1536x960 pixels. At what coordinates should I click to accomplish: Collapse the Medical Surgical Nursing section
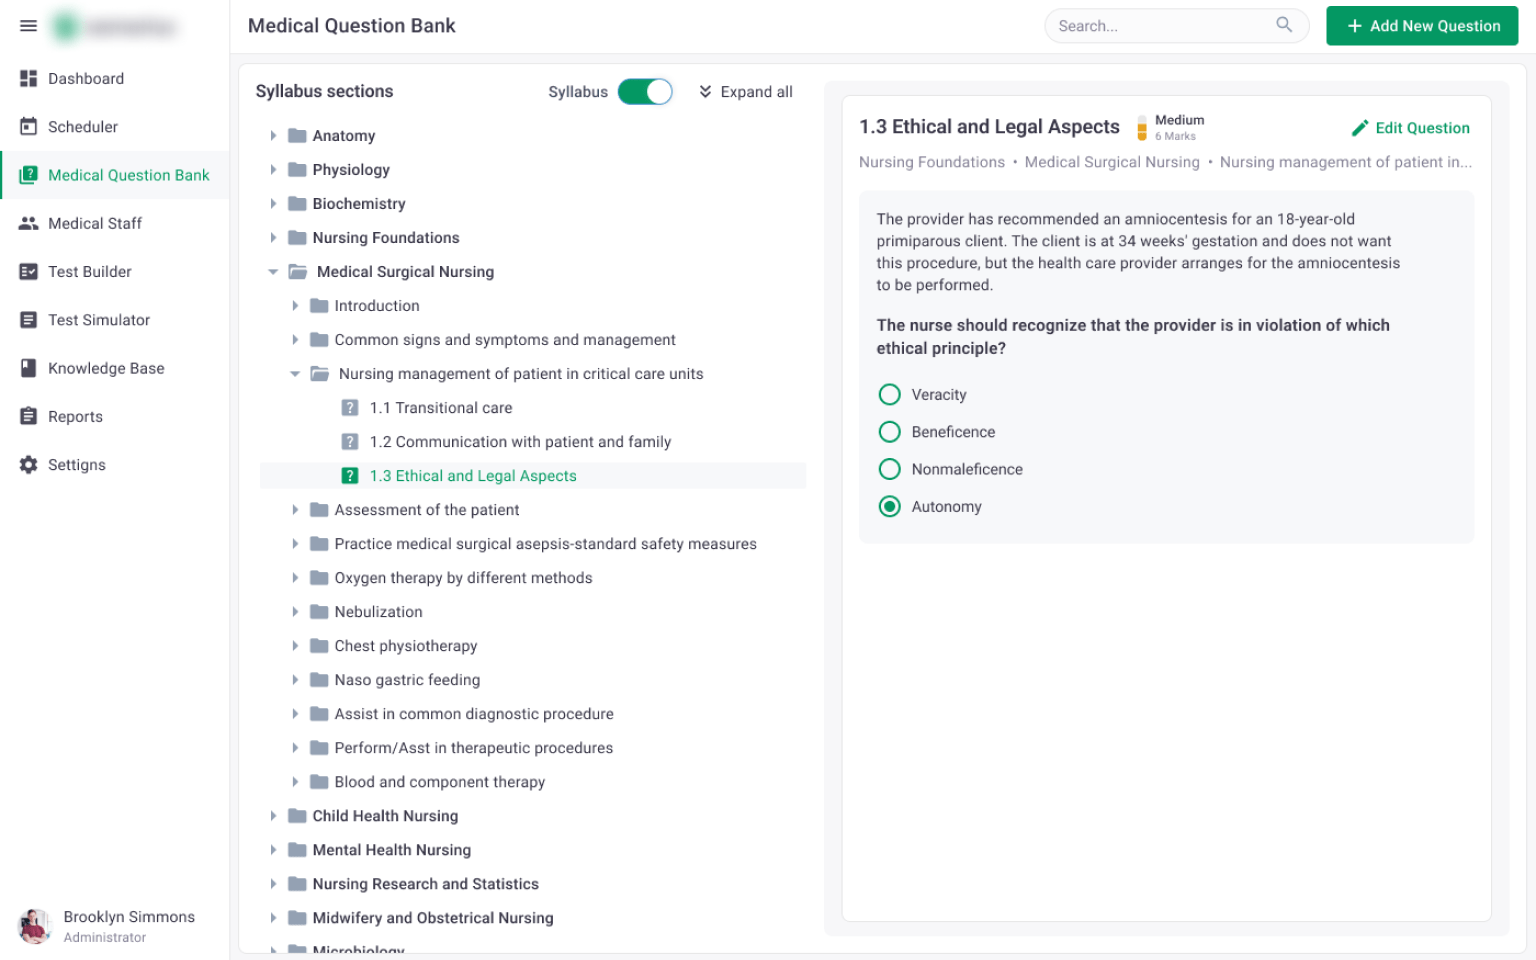tap(273, 272)
